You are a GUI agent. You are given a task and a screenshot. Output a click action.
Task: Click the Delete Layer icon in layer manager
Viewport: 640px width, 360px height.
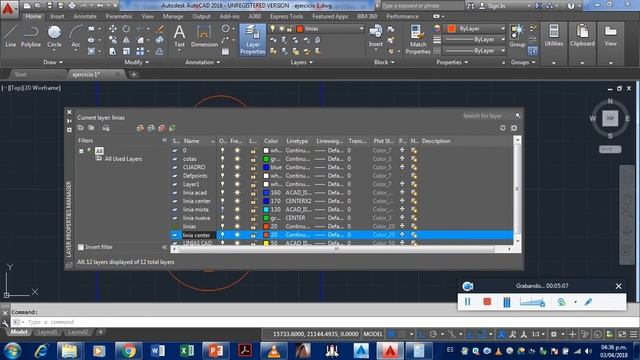(x=162, y=128)
